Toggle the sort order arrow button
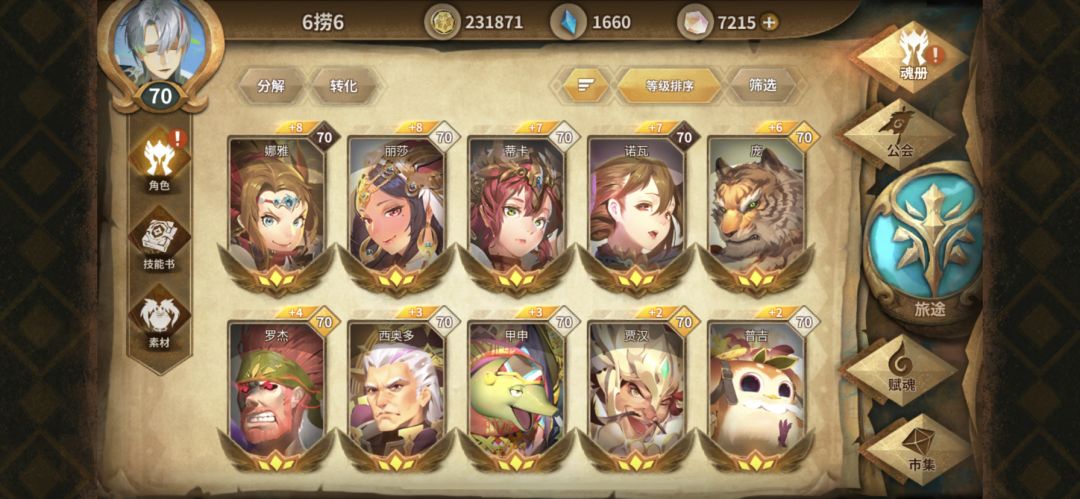The image size is (1080, 499). tap(585, 85)
